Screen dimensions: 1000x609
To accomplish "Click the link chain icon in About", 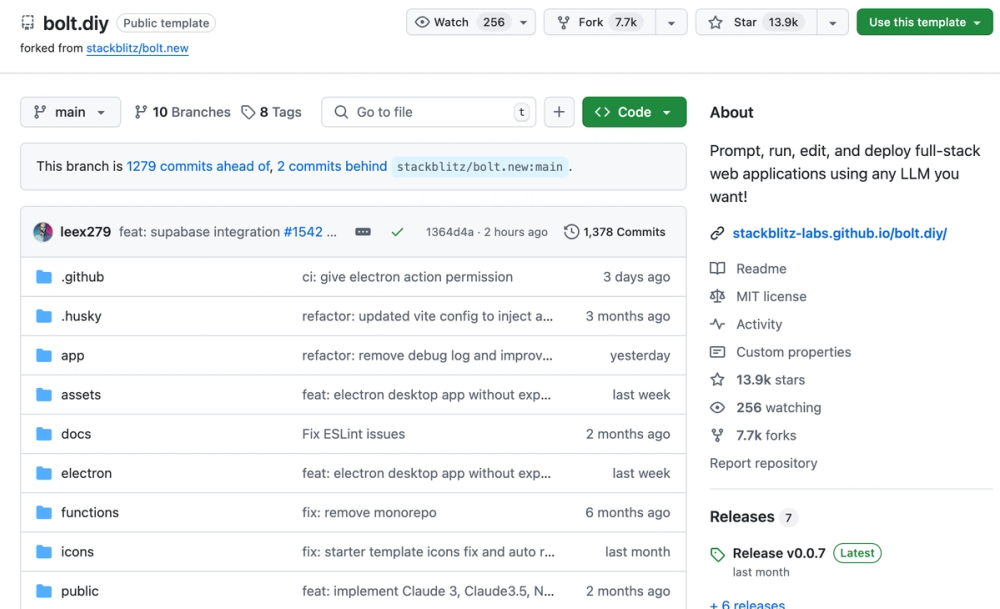I will click(717, 233).
